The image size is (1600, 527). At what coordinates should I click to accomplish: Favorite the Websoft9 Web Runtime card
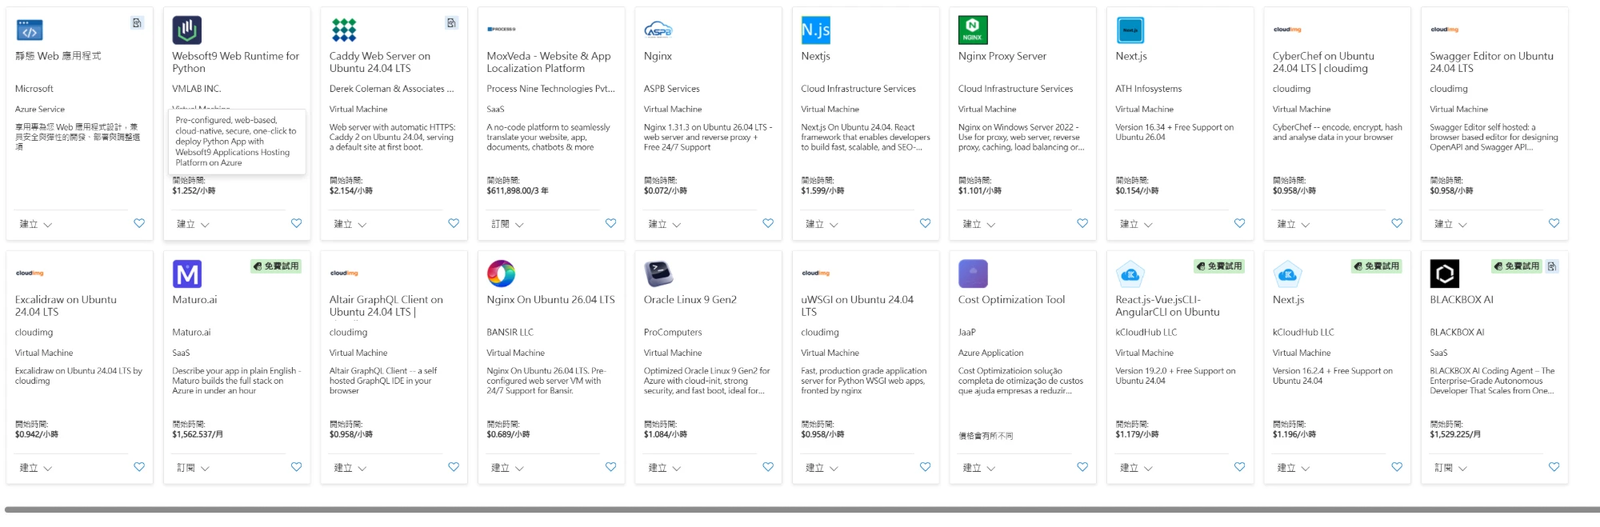(296, 223)
